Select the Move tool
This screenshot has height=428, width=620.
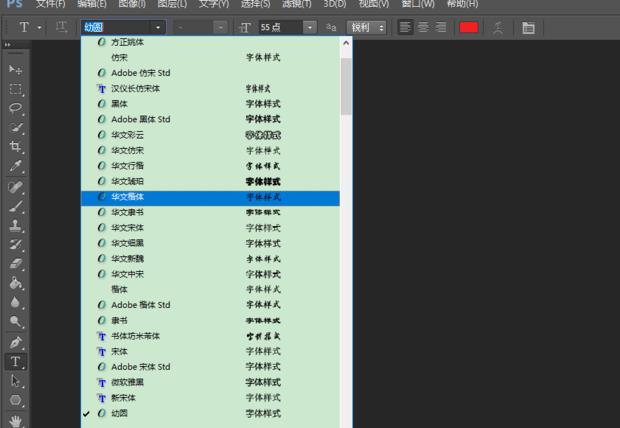(15, 70)
